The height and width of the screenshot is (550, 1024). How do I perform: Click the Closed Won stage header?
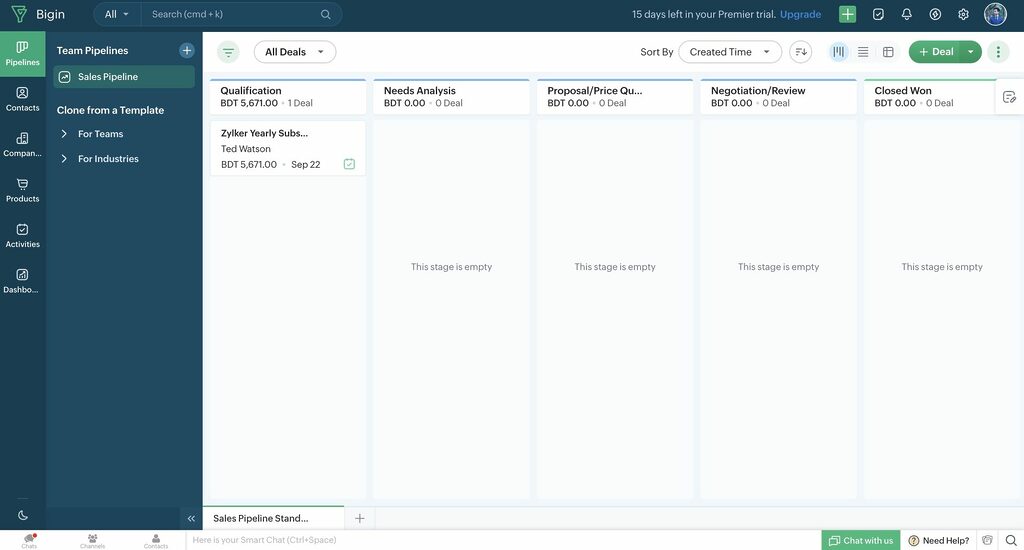click(930, 96)
